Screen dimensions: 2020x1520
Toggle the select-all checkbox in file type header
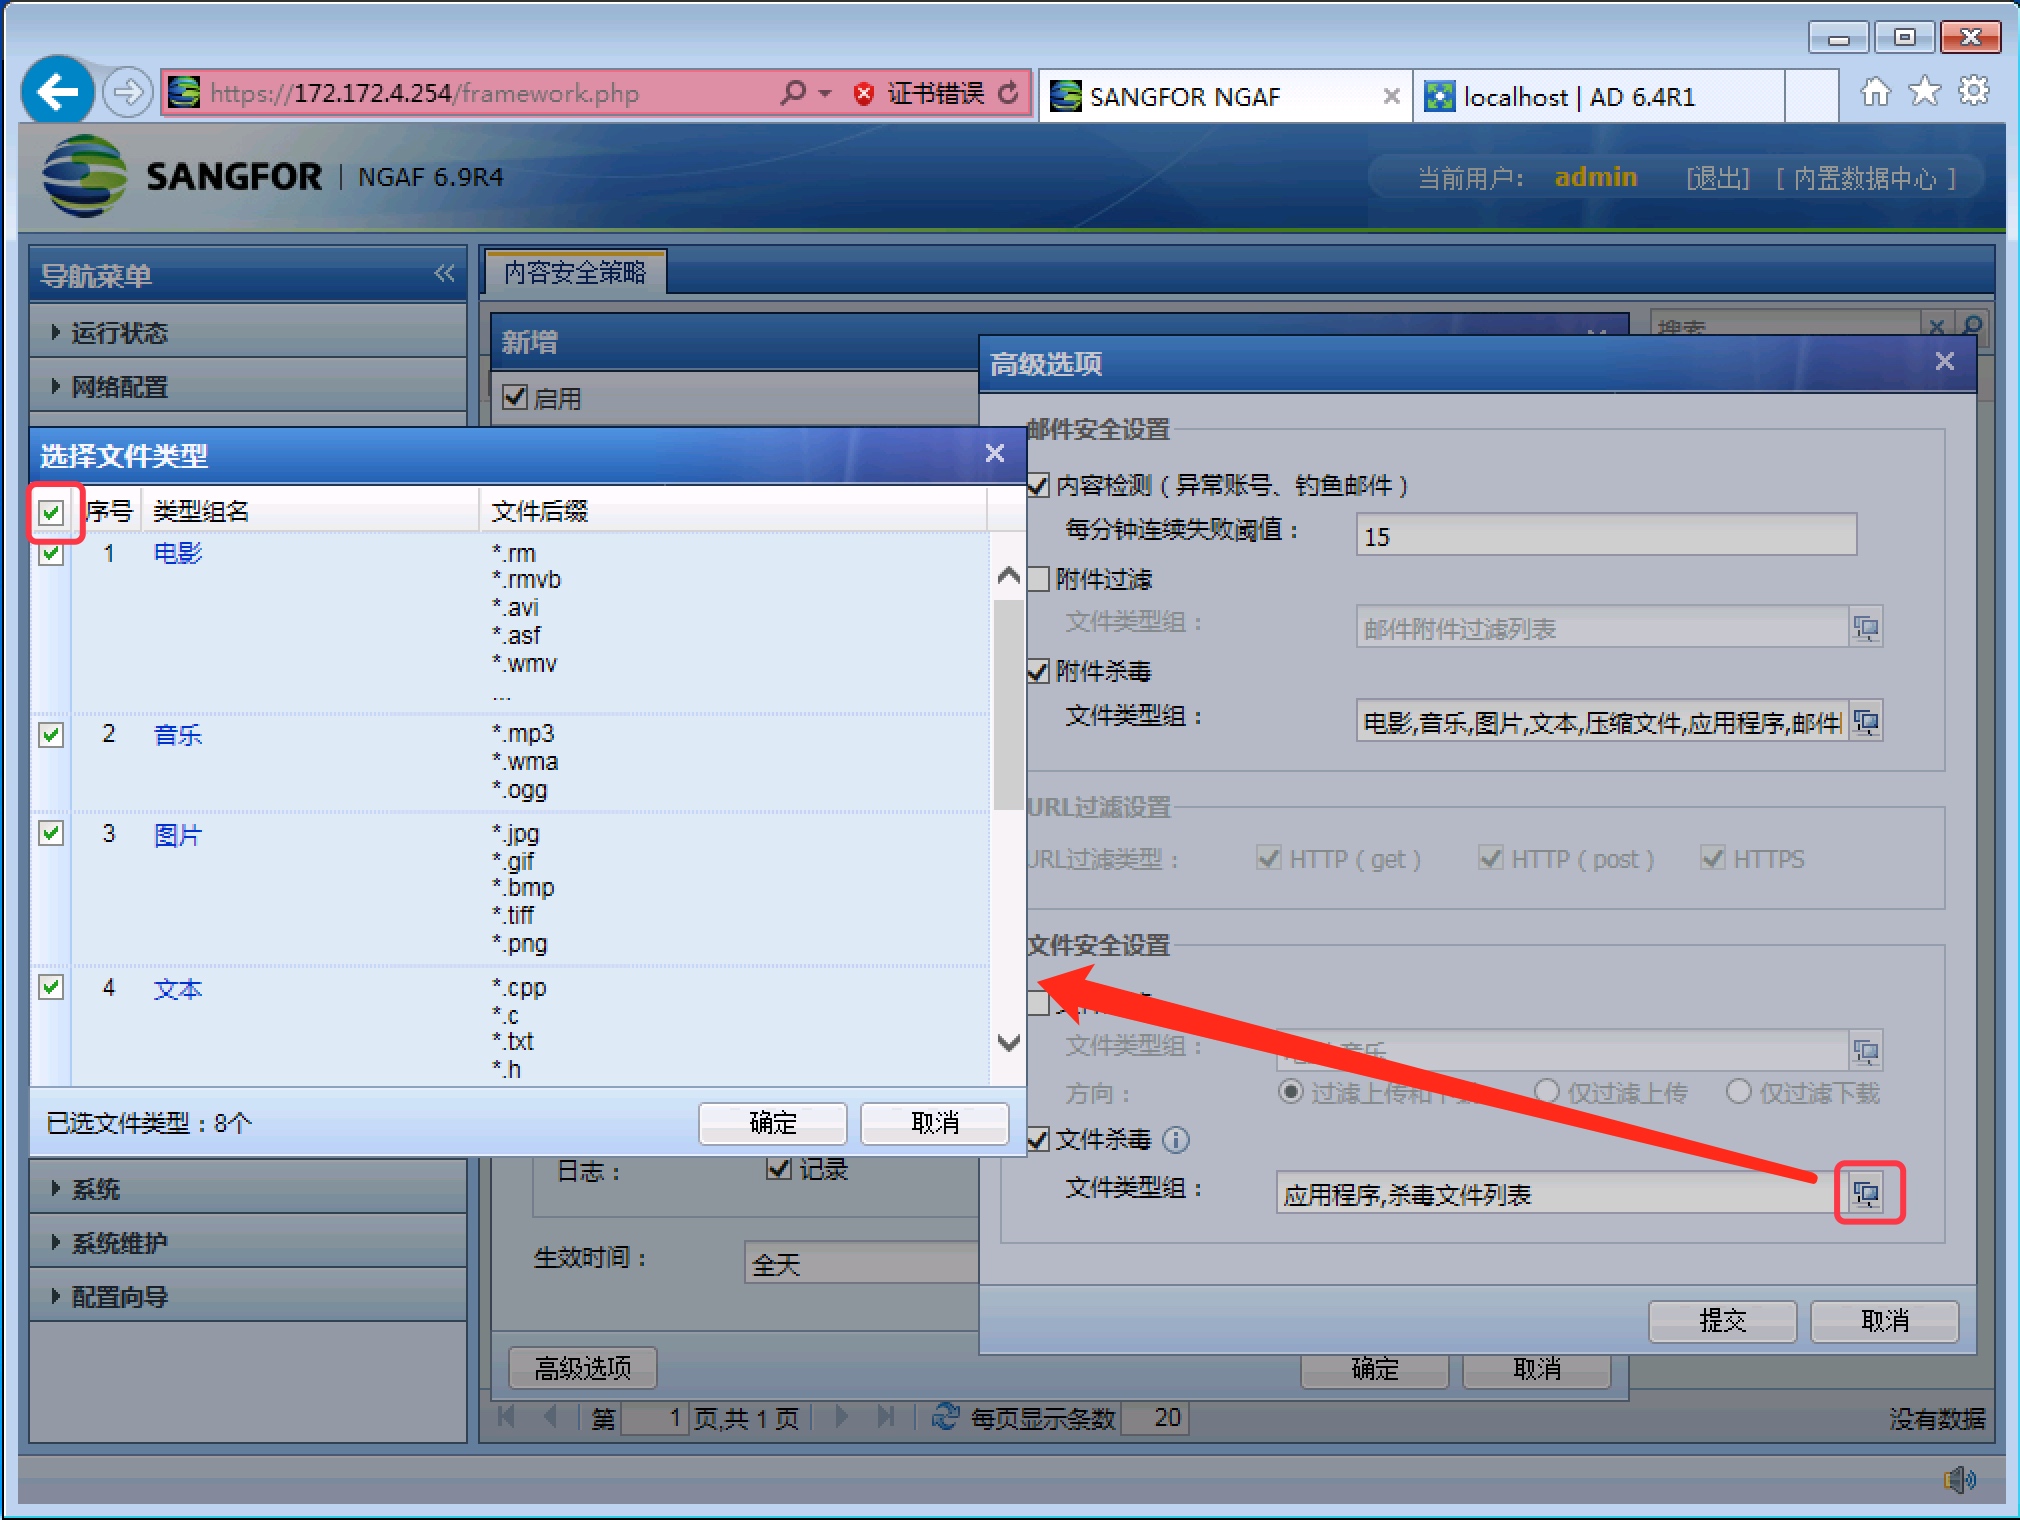pos(52,513)
